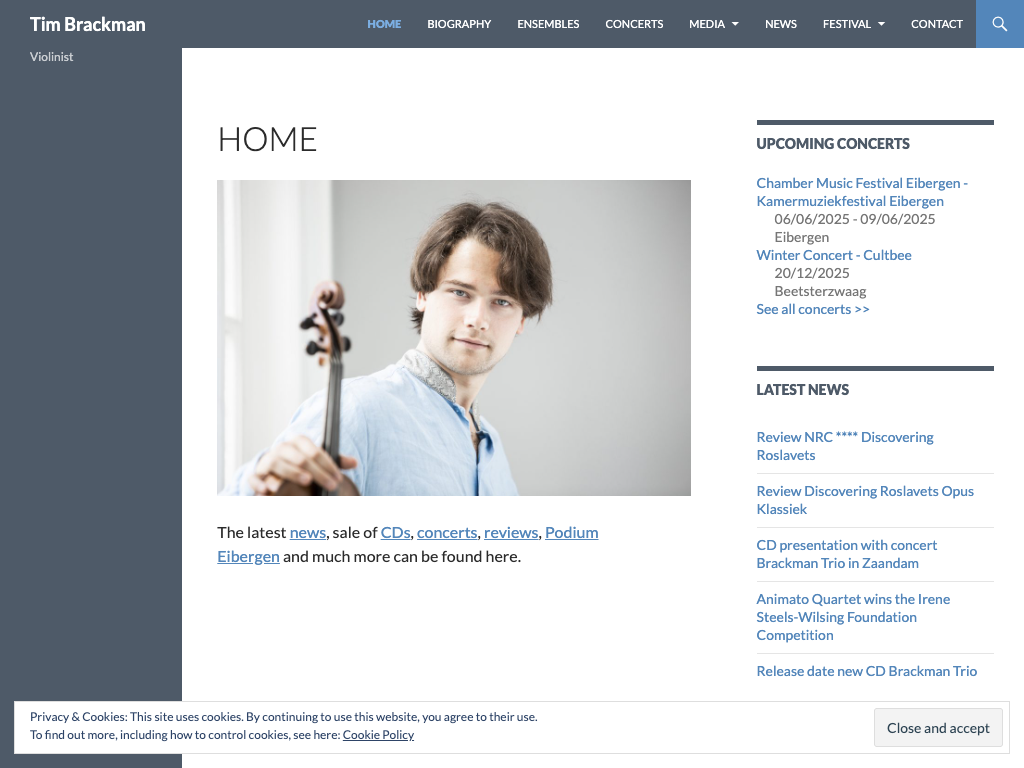
Task: Expand the Media dropdown menu
Action: (x=714, y=24)
